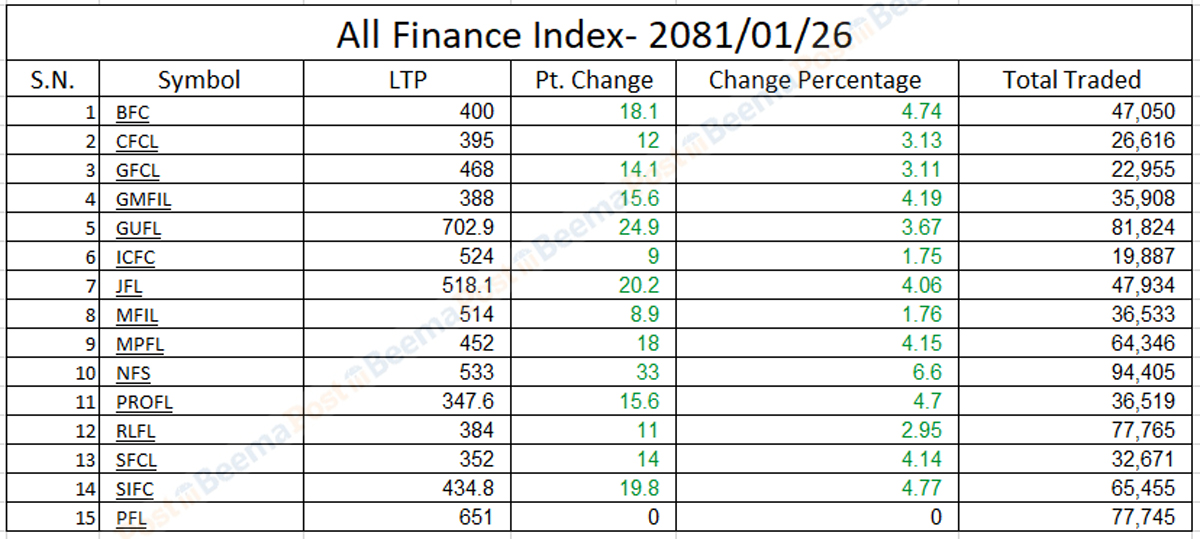Click the CFCL stock symbol link
The width and height of the screenshot is (1200, 539).
(x=137, y=142)
